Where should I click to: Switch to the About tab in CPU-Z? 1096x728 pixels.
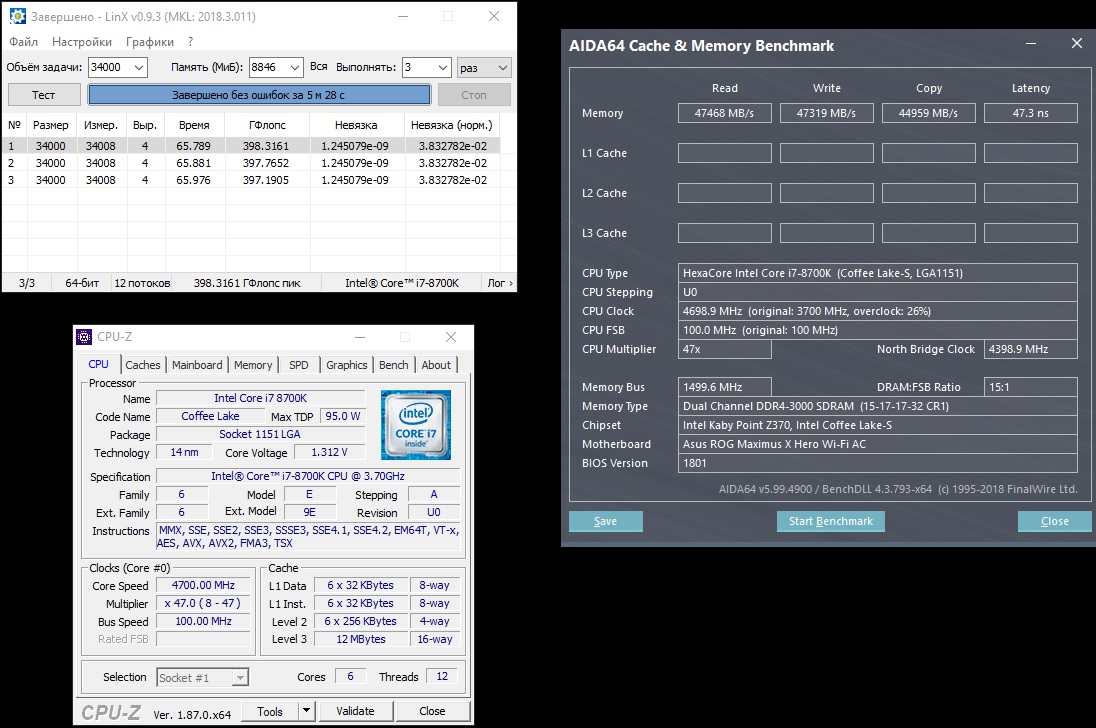point(436,365)
